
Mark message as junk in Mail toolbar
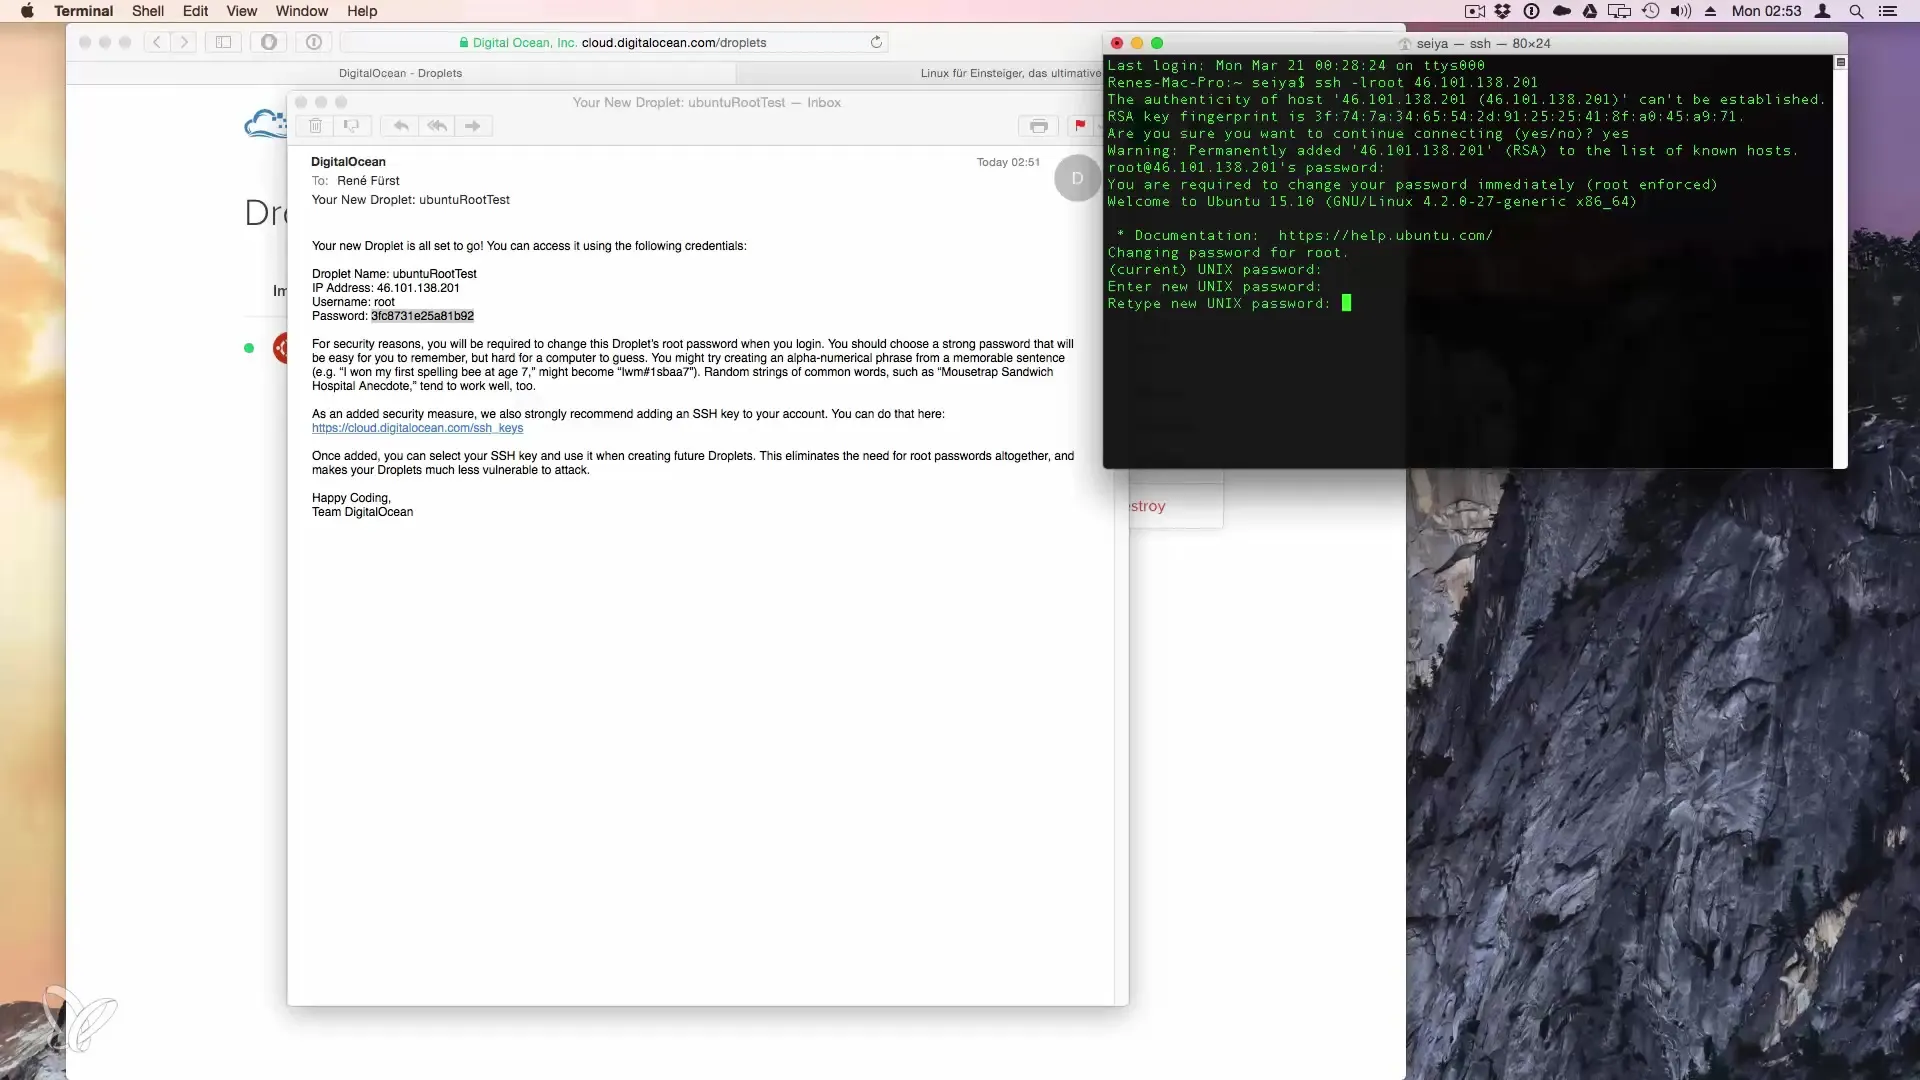[x=351, y=126]
